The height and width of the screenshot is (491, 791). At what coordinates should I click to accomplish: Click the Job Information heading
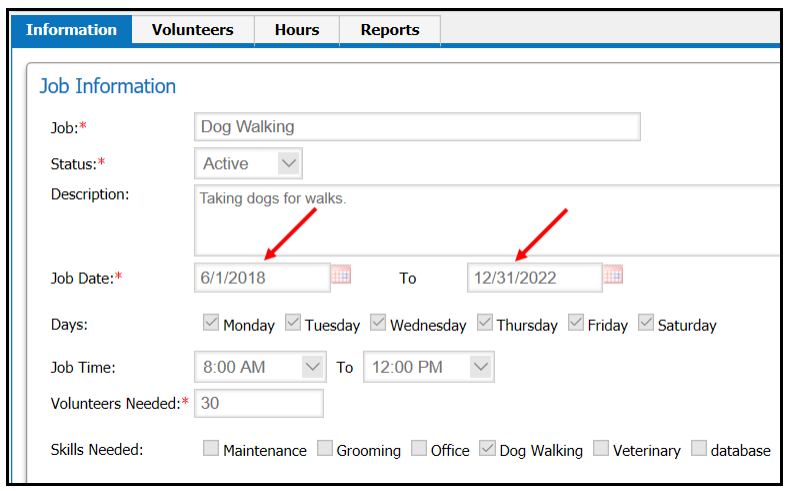(x=108, y=86)
